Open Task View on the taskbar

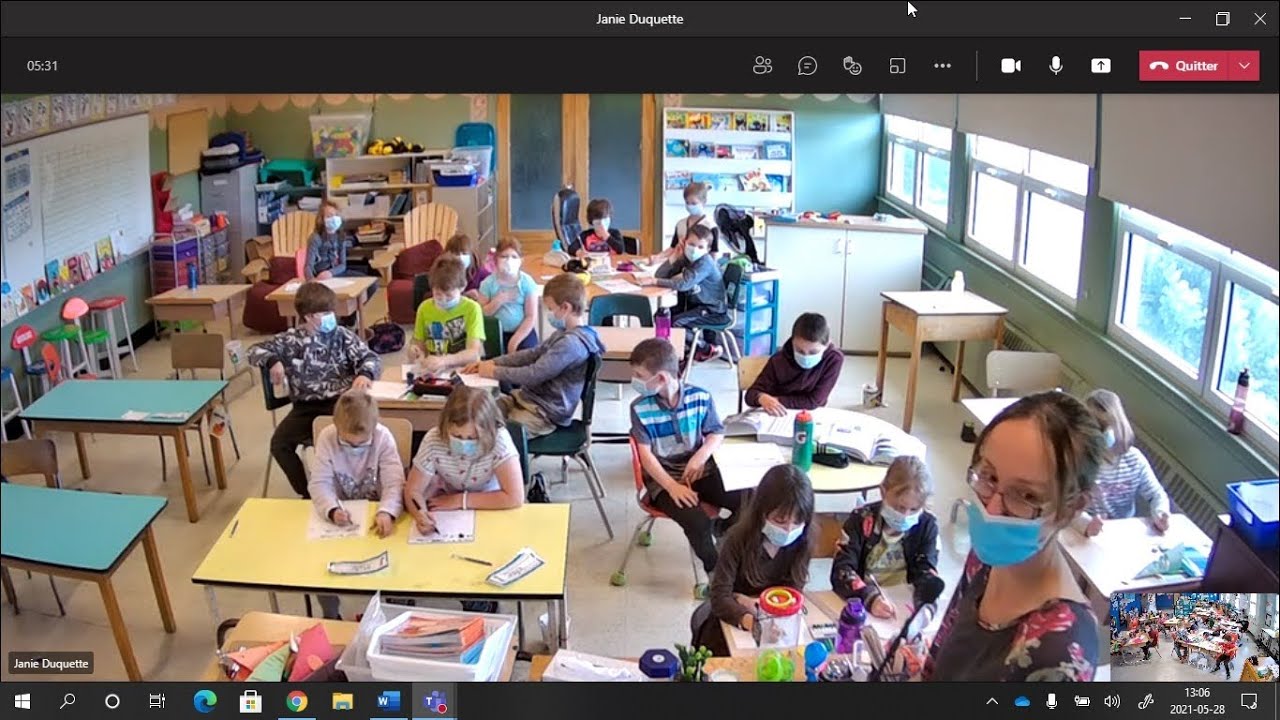[157, 701]
